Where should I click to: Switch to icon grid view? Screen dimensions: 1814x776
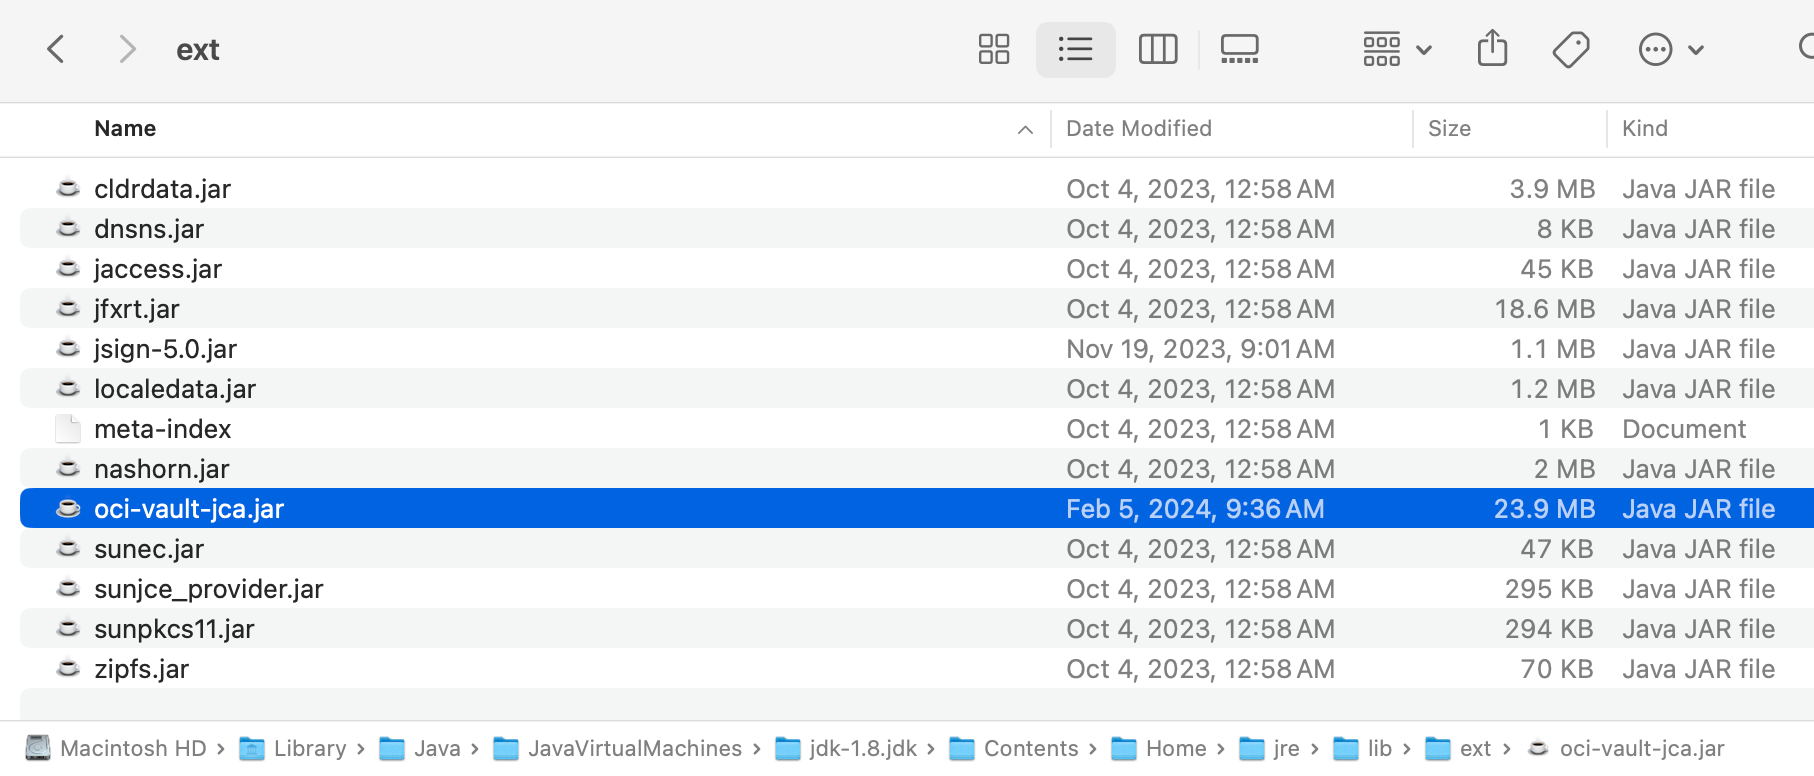(x=993, y=49)
